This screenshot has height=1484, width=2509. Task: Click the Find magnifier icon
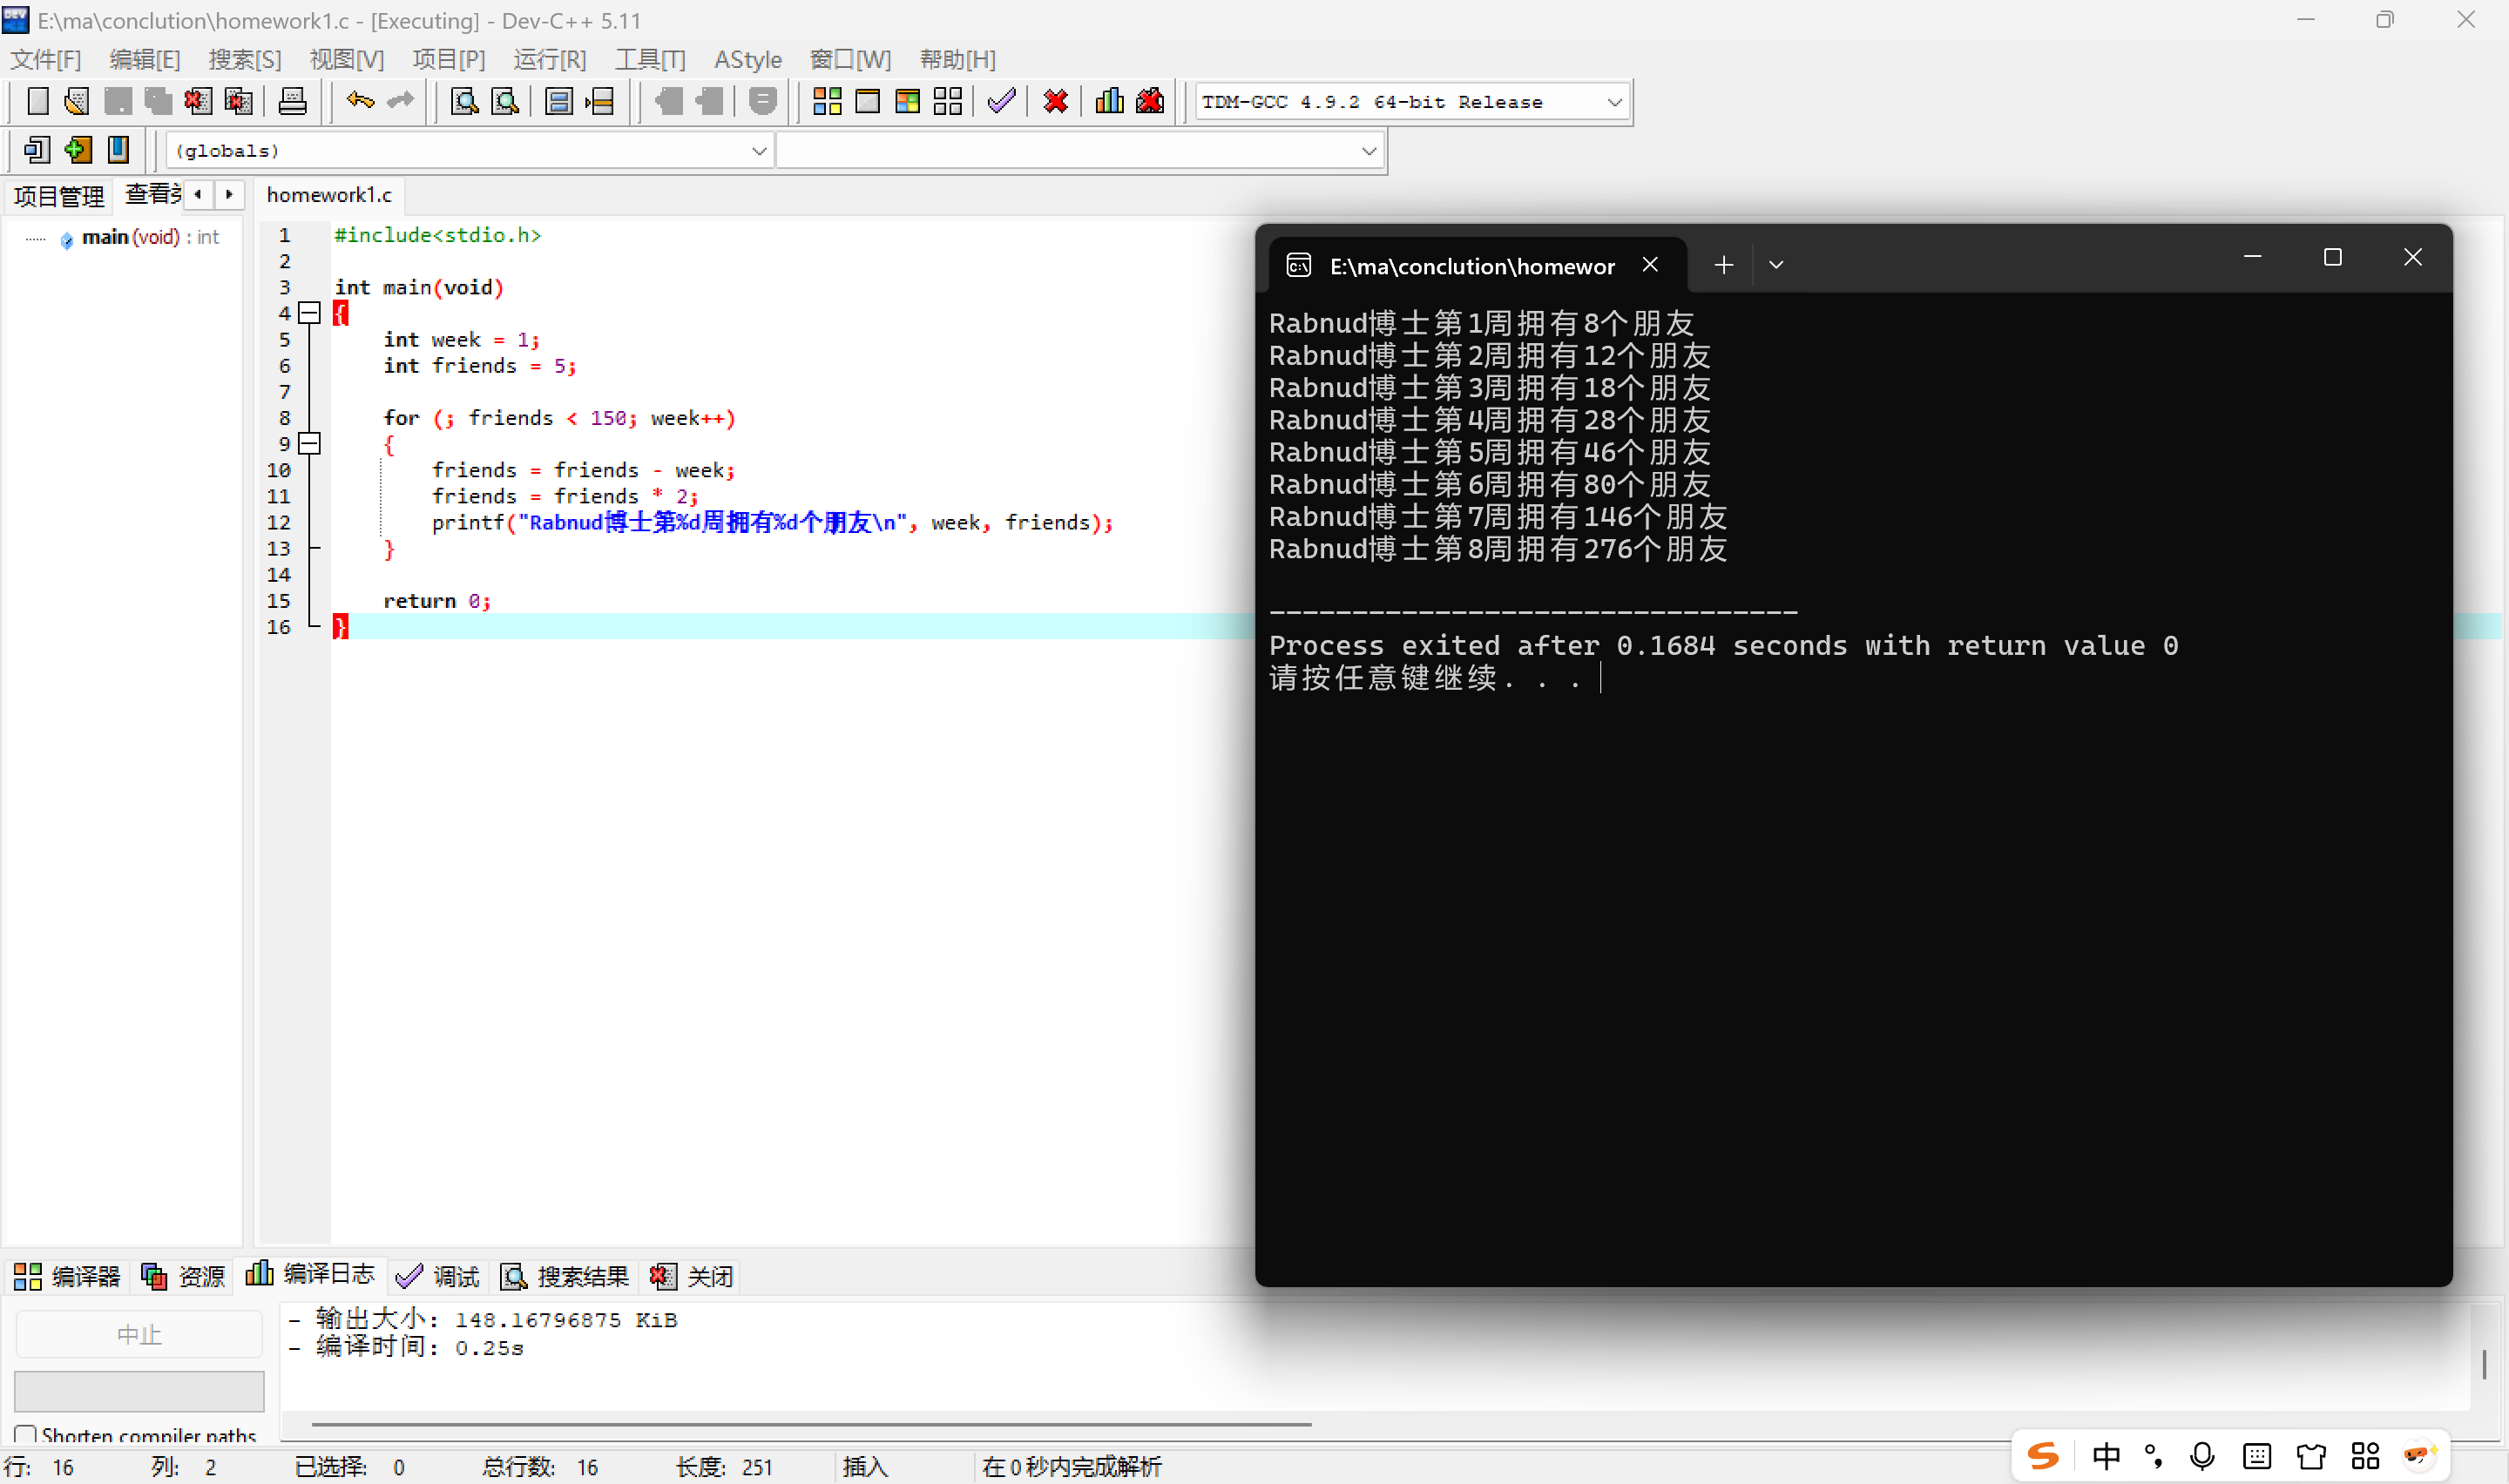pos(464,101)
